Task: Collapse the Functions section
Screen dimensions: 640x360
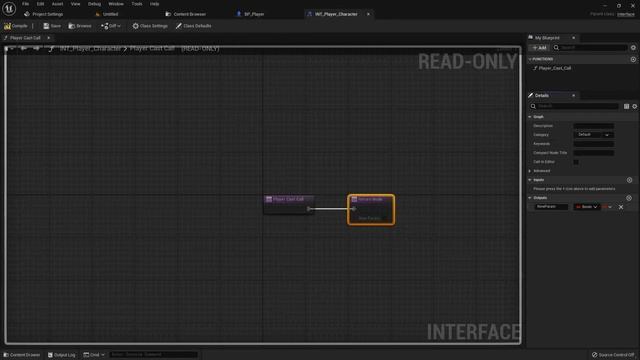Action: 530,59
